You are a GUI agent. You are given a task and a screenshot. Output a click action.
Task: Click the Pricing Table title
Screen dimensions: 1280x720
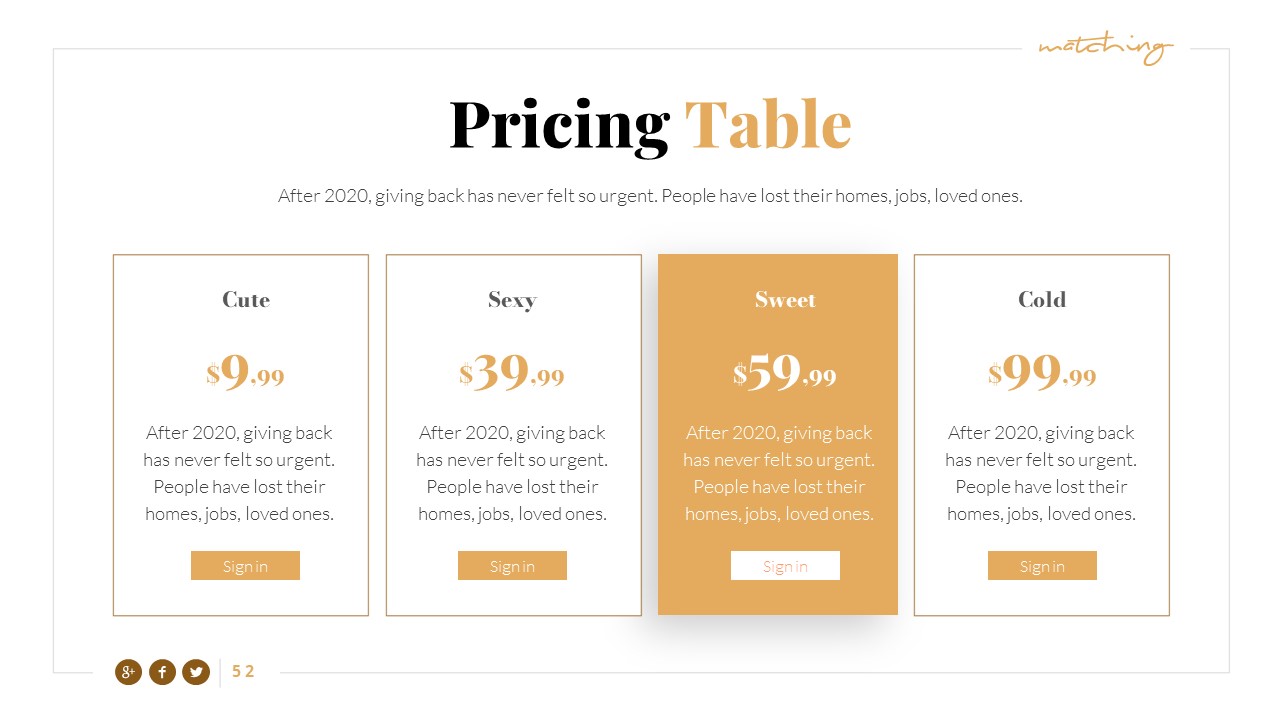pos(650,125)
